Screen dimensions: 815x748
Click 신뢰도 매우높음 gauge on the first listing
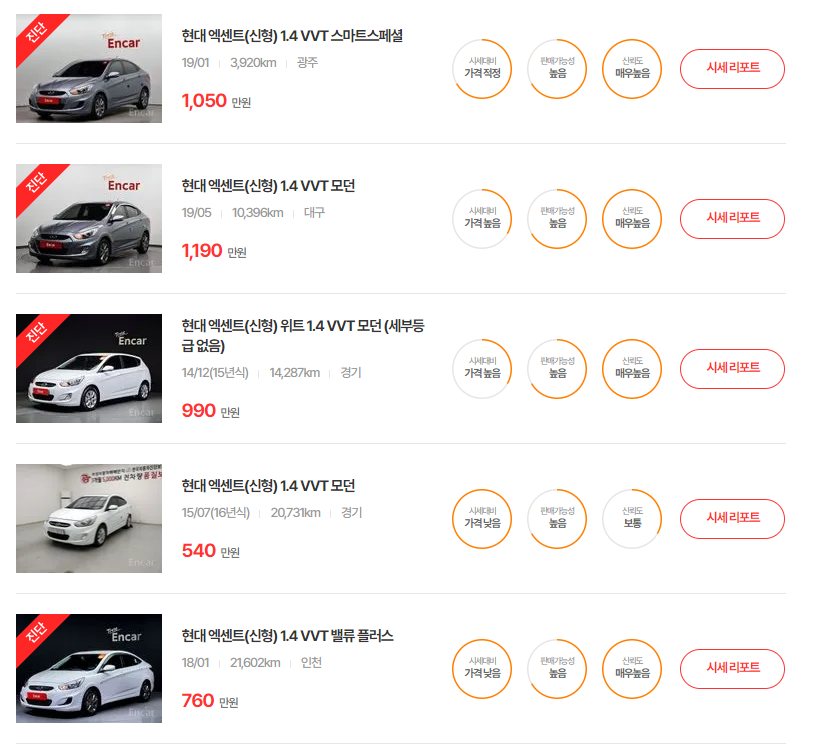click(x=632, y=69)
